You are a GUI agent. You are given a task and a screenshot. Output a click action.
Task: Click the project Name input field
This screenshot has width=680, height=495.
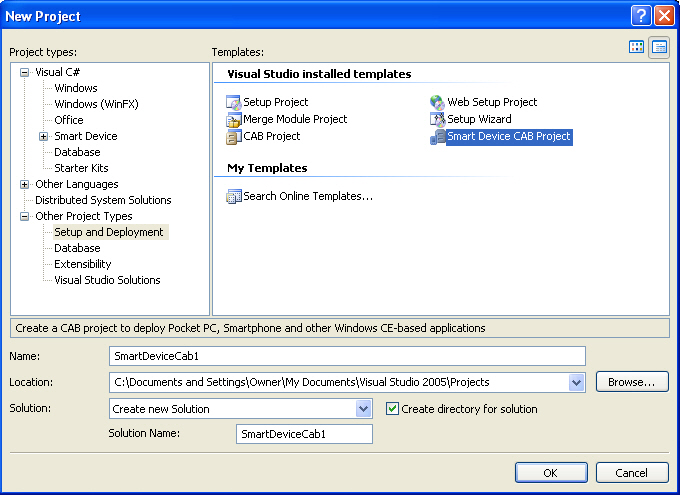pos(347,356)
